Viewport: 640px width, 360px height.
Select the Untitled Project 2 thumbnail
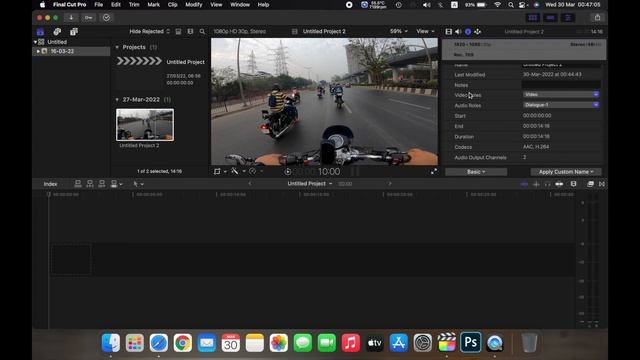click(145, 124)
